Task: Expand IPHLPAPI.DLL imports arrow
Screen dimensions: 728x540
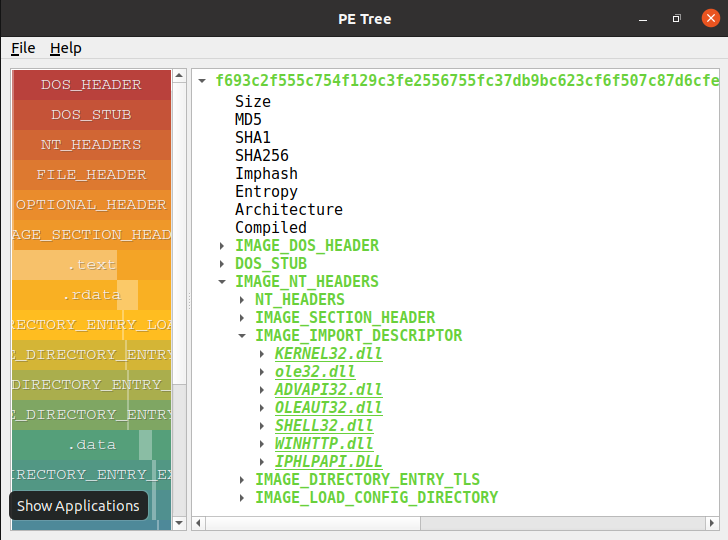Action: click(262, 462)
